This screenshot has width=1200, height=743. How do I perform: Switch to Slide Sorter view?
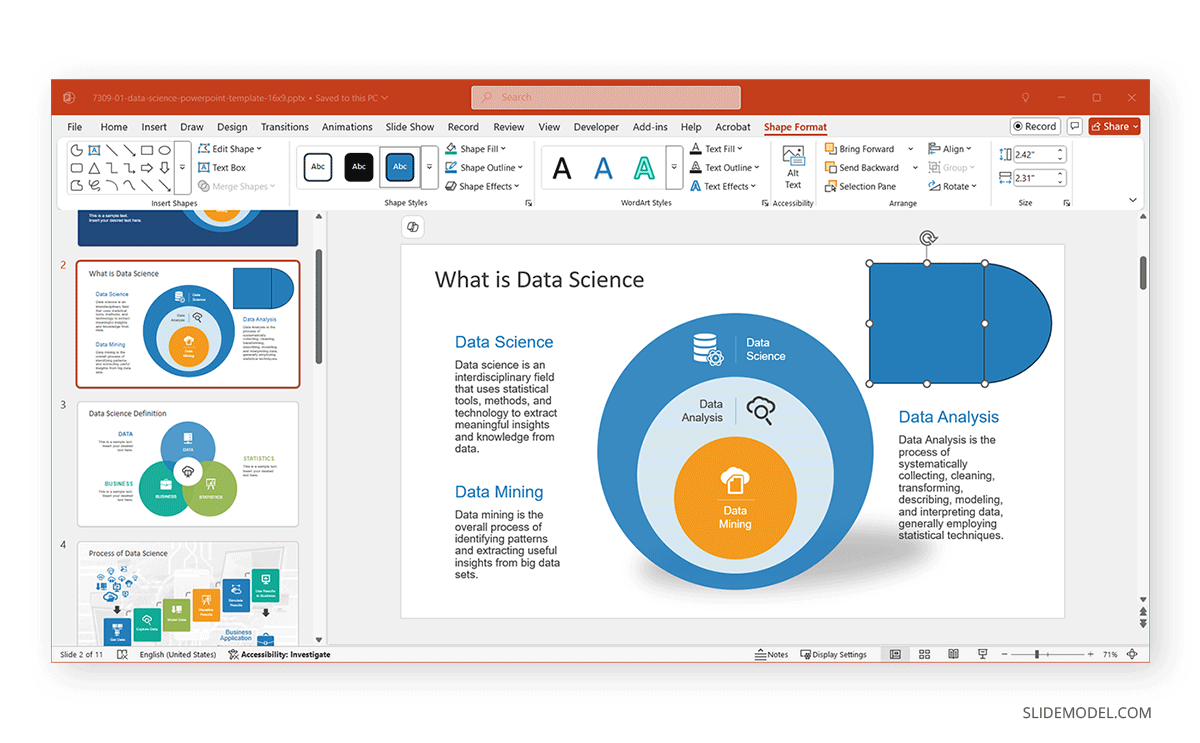point(924,654)
